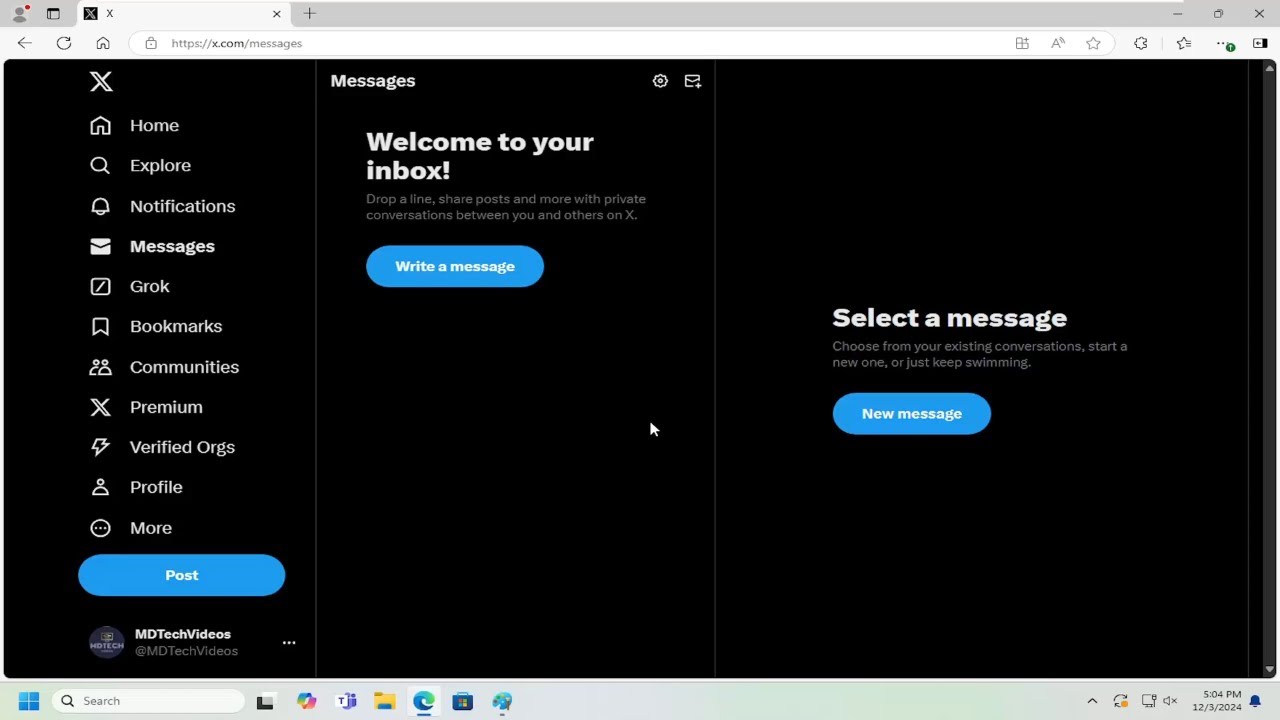Image resolution: width=1280 pixels, height=720 pixels.
Task: Launch Copilot from the taskbar
Action: pos(306,702)
